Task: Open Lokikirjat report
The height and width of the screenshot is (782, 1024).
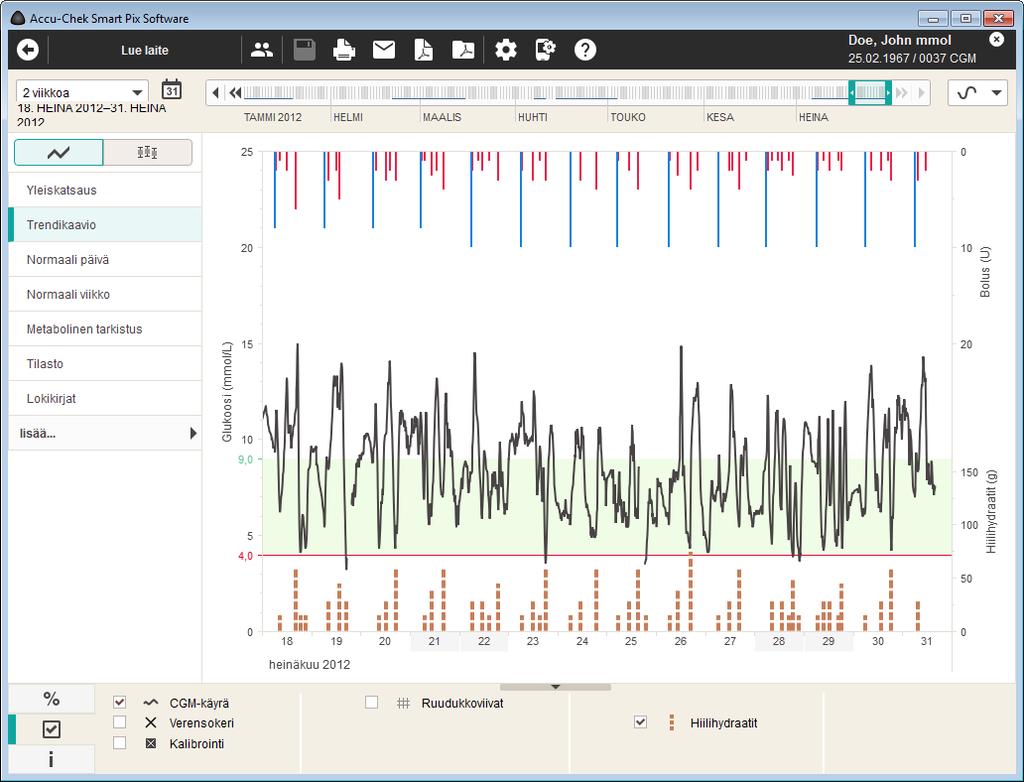Action: click(104, 399)
